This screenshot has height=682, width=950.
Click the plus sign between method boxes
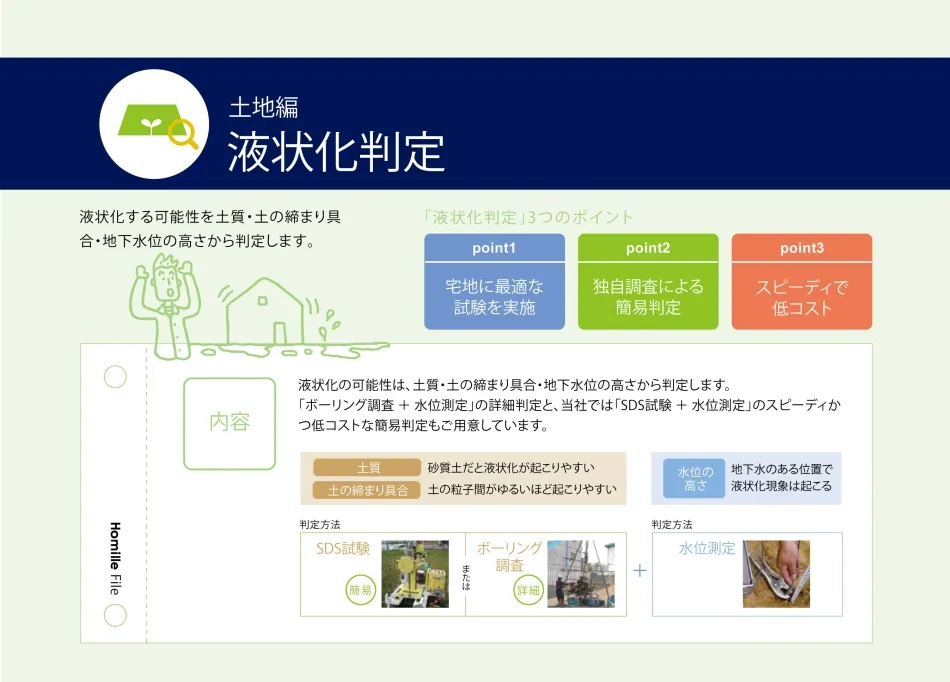coord(639,571)
